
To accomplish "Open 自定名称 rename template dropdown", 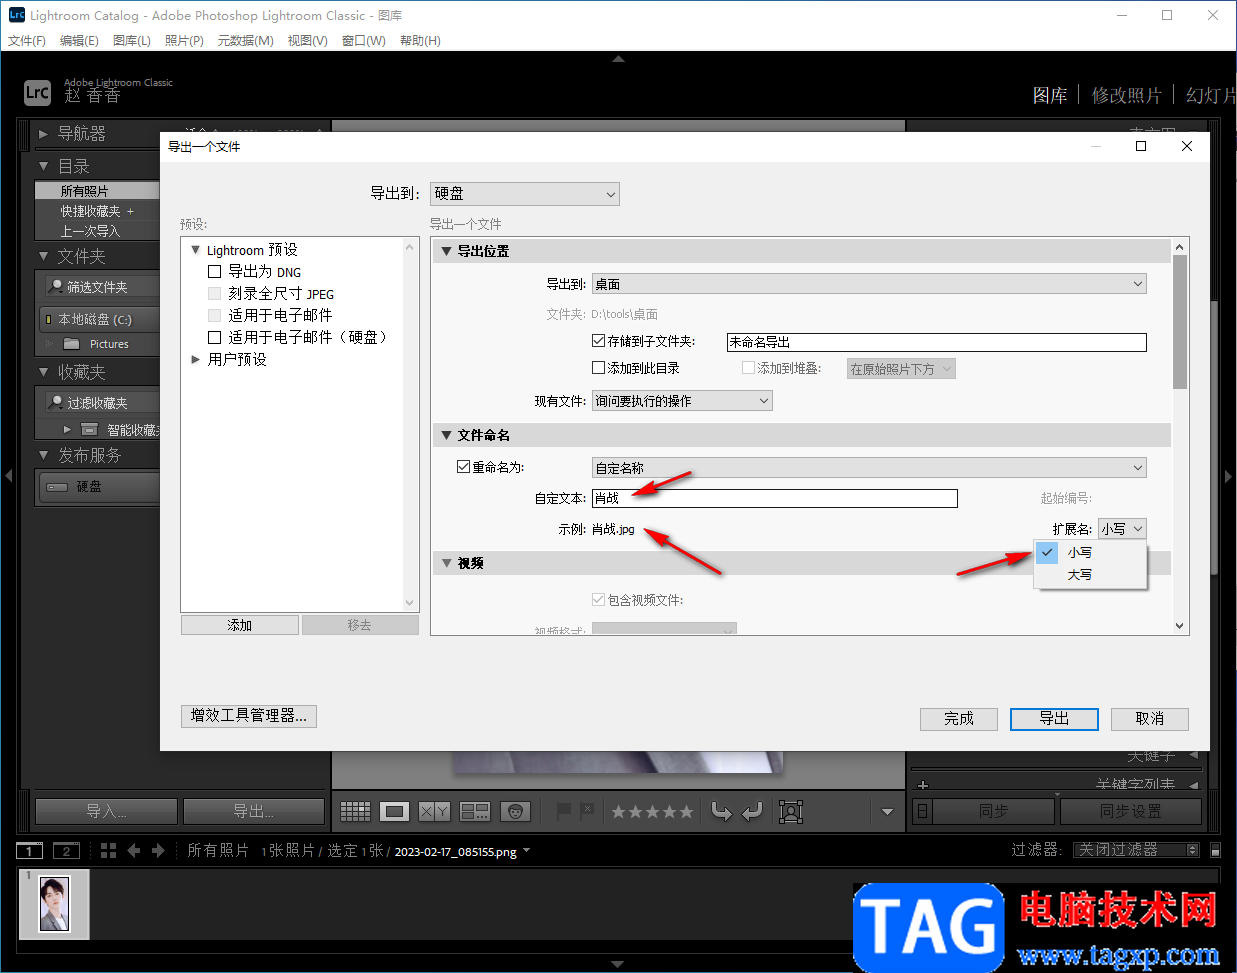I will pos(869,468).
